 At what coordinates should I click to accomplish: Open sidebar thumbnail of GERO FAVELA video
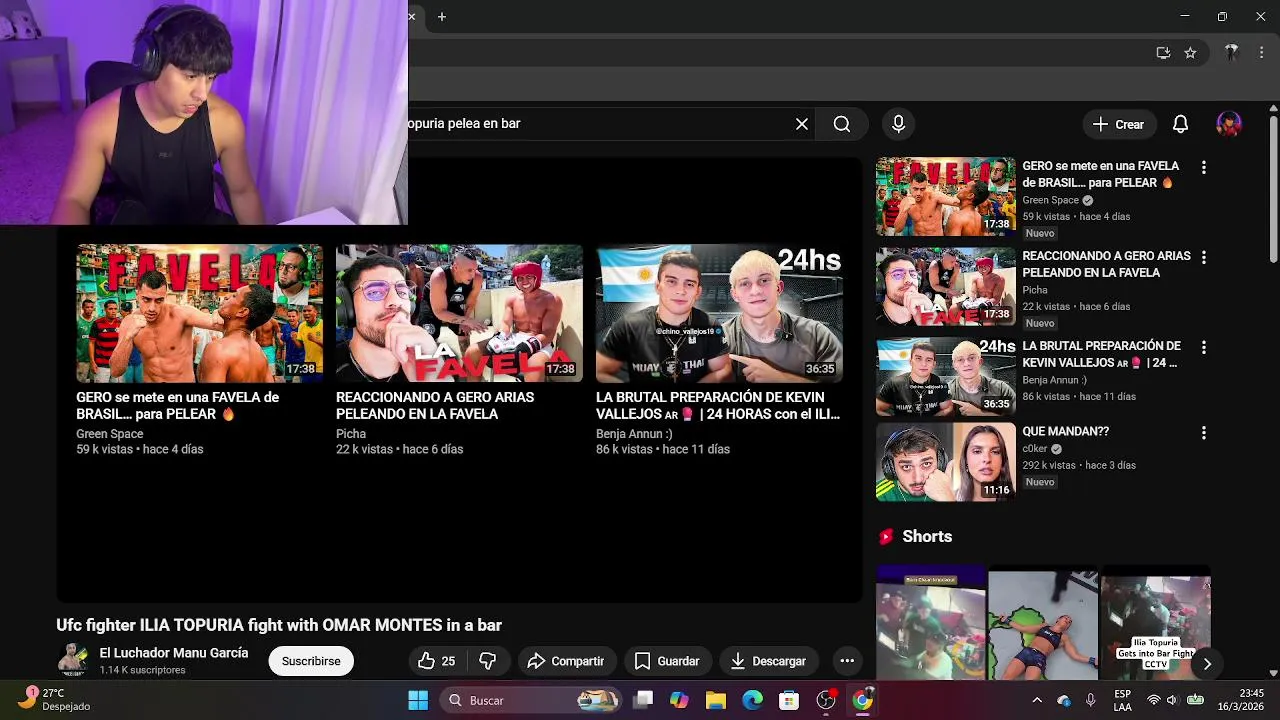tap(945, 196)
